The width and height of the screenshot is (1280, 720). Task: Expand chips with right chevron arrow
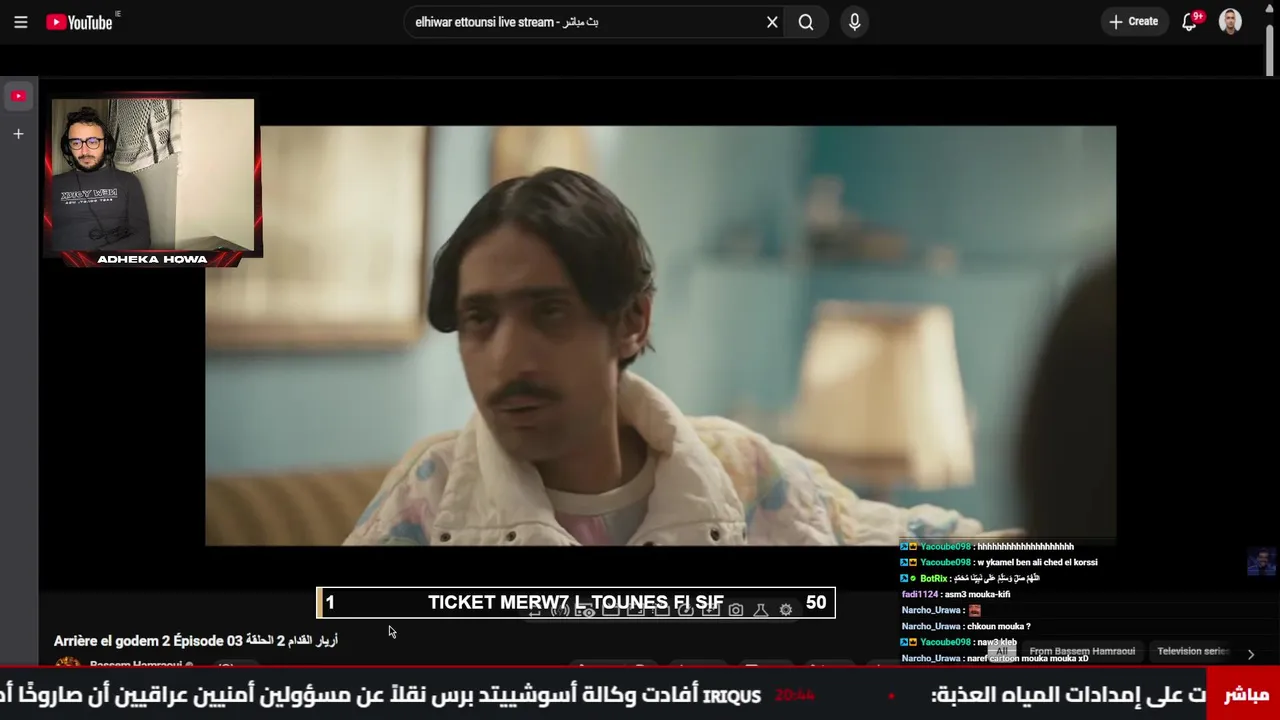point(1250,654)
